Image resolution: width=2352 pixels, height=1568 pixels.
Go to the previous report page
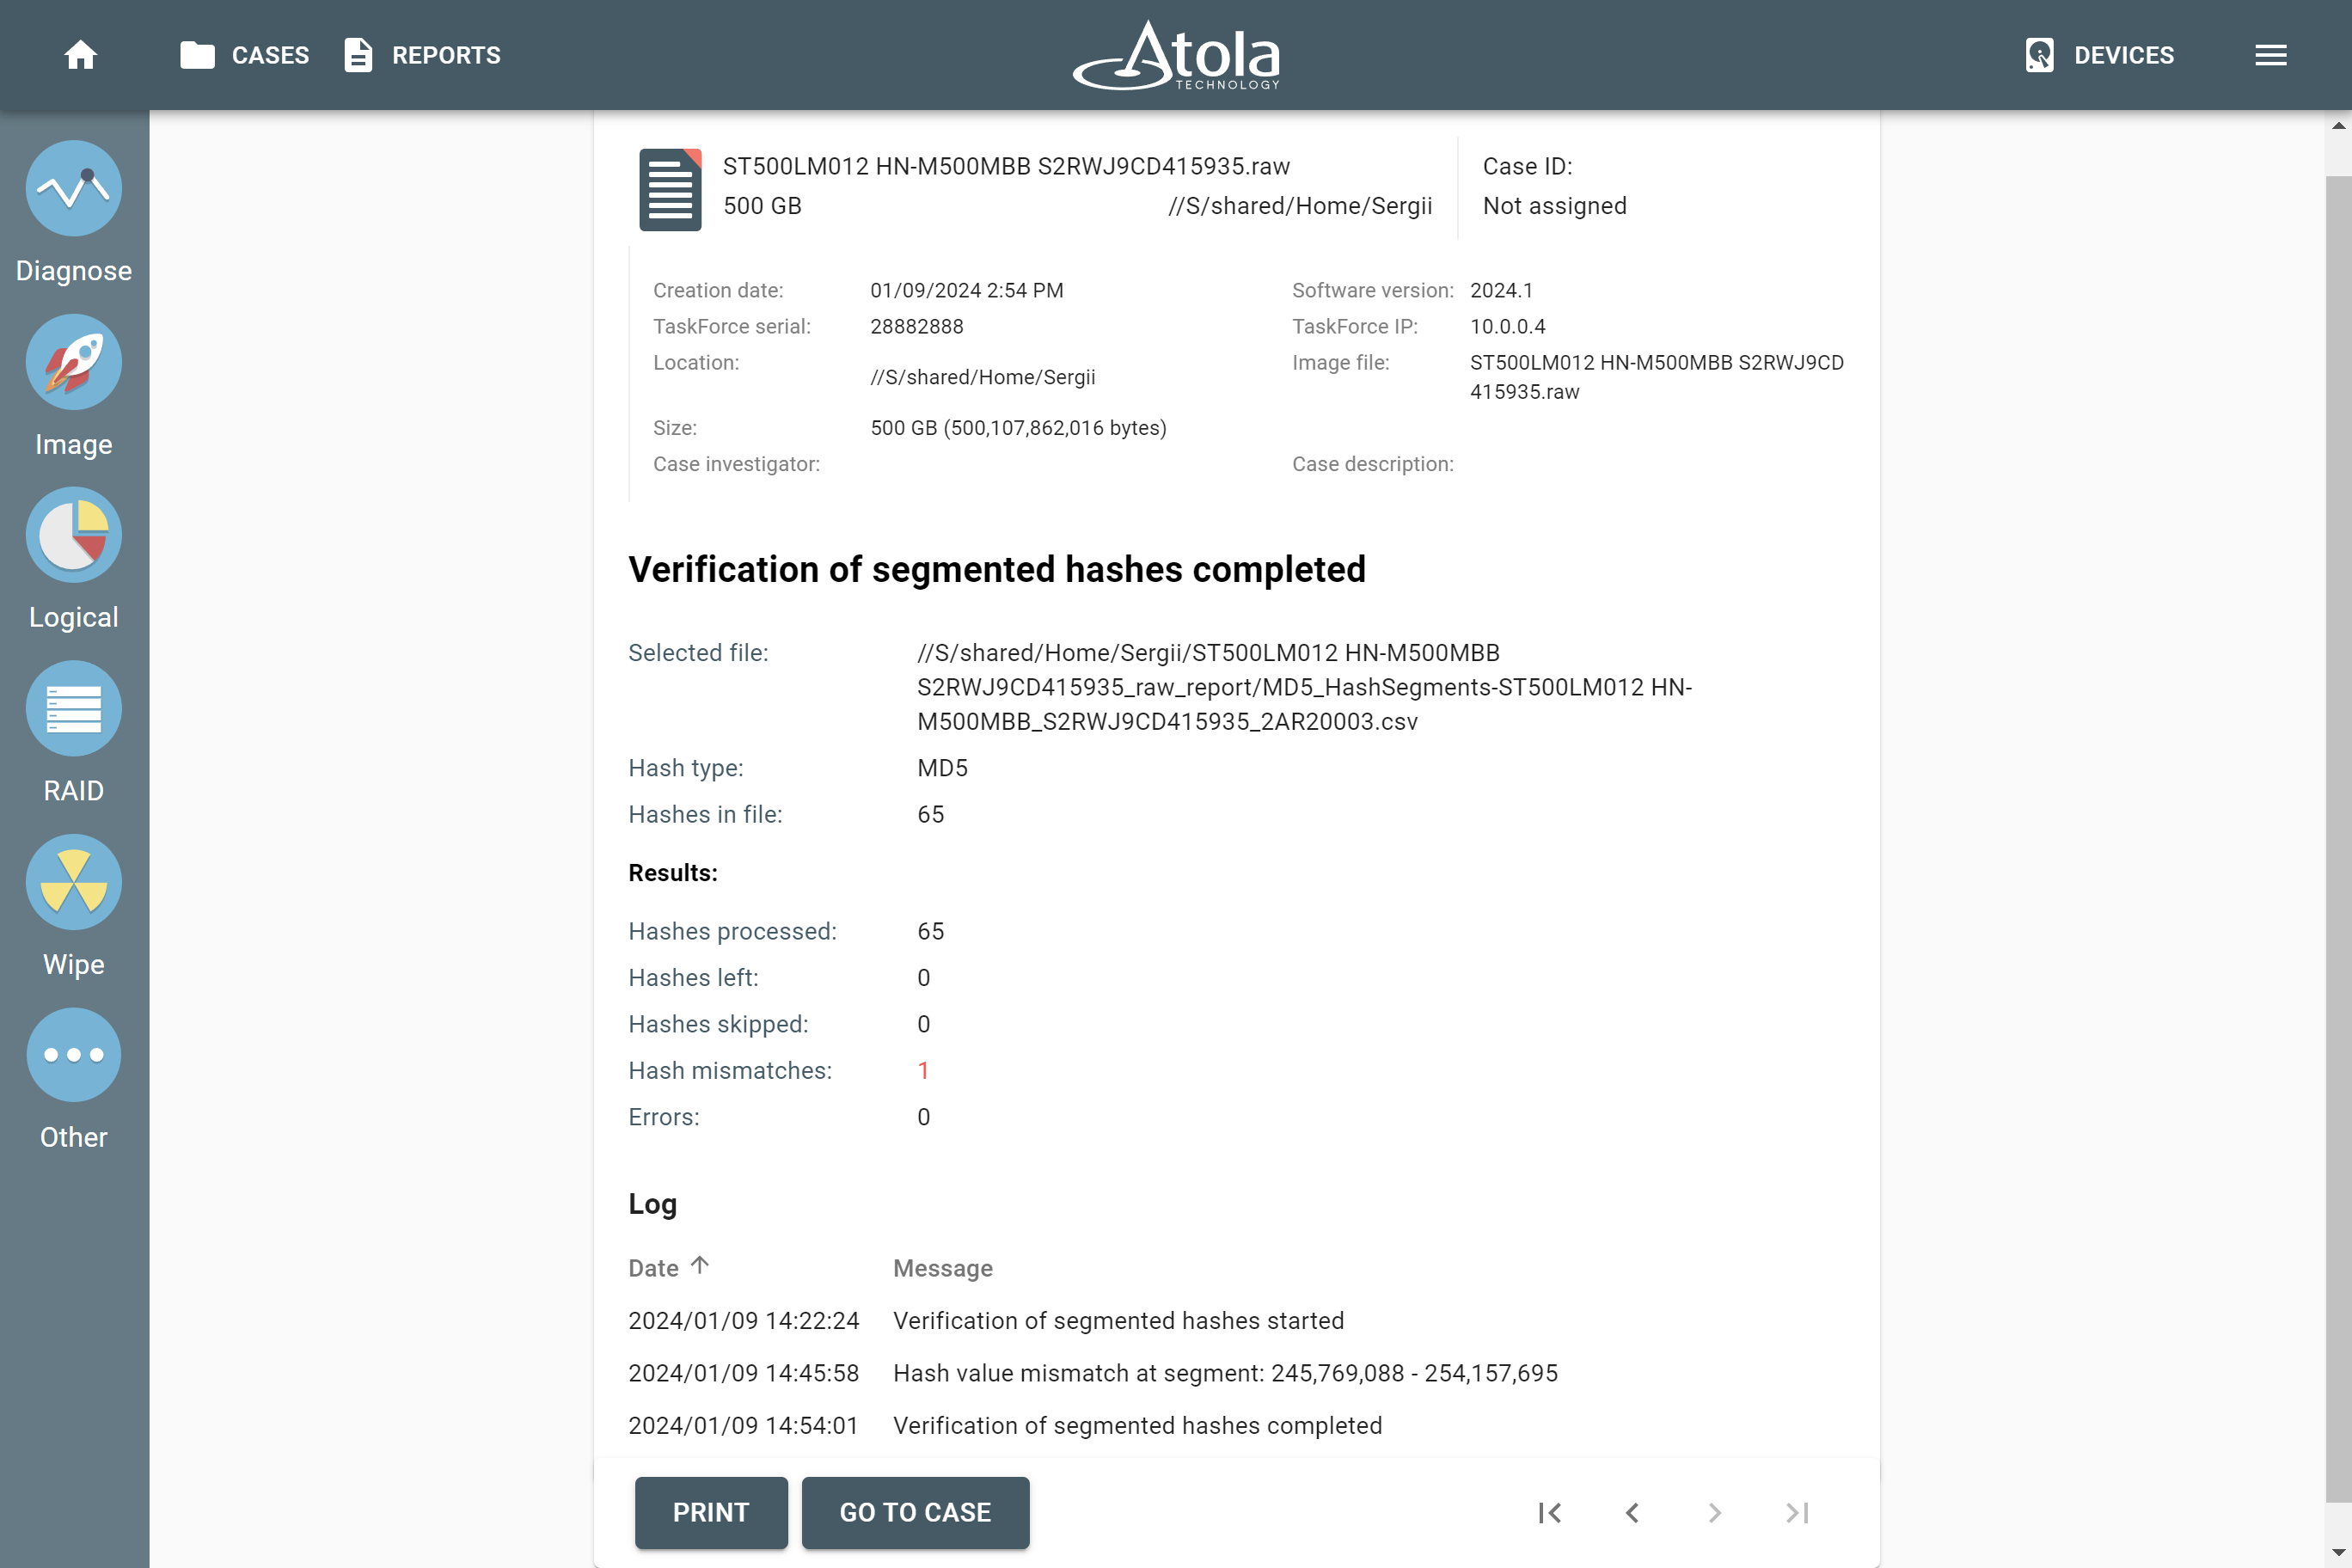pos(1632,1513)
